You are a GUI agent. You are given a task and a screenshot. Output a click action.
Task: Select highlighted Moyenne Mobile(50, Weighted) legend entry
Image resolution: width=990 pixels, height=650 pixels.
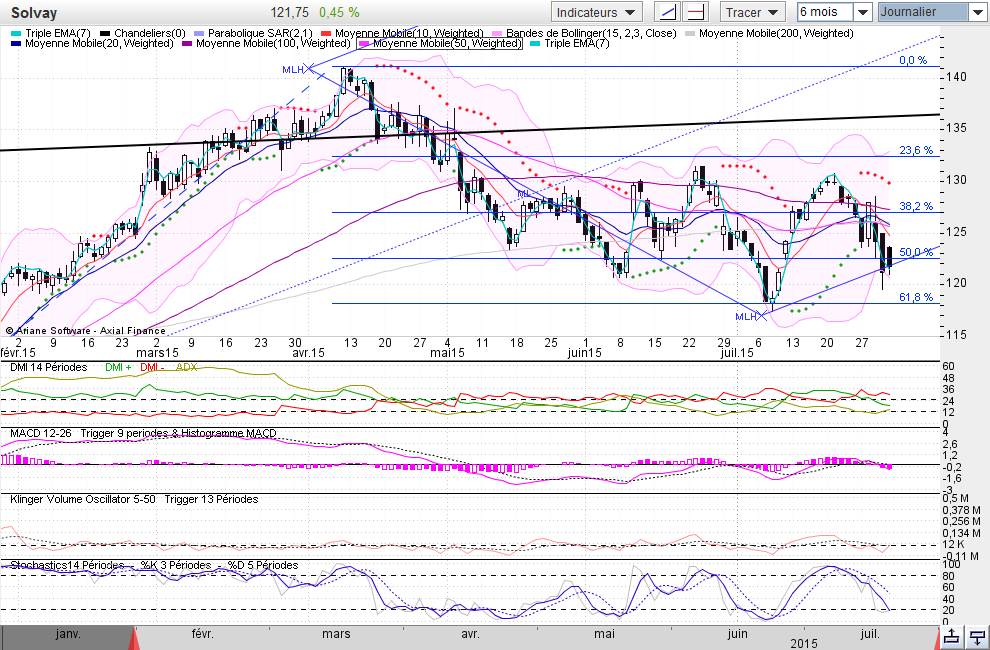tap(439, 44)
